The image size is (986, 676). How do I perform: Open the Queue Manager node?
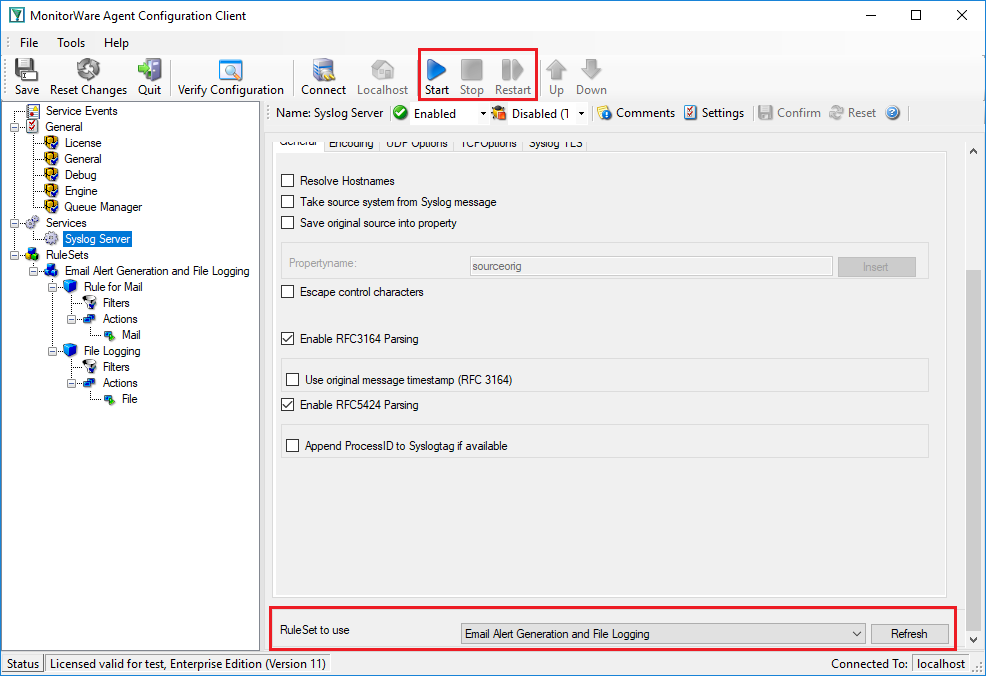pyautogui.click(x=103, y=207)
